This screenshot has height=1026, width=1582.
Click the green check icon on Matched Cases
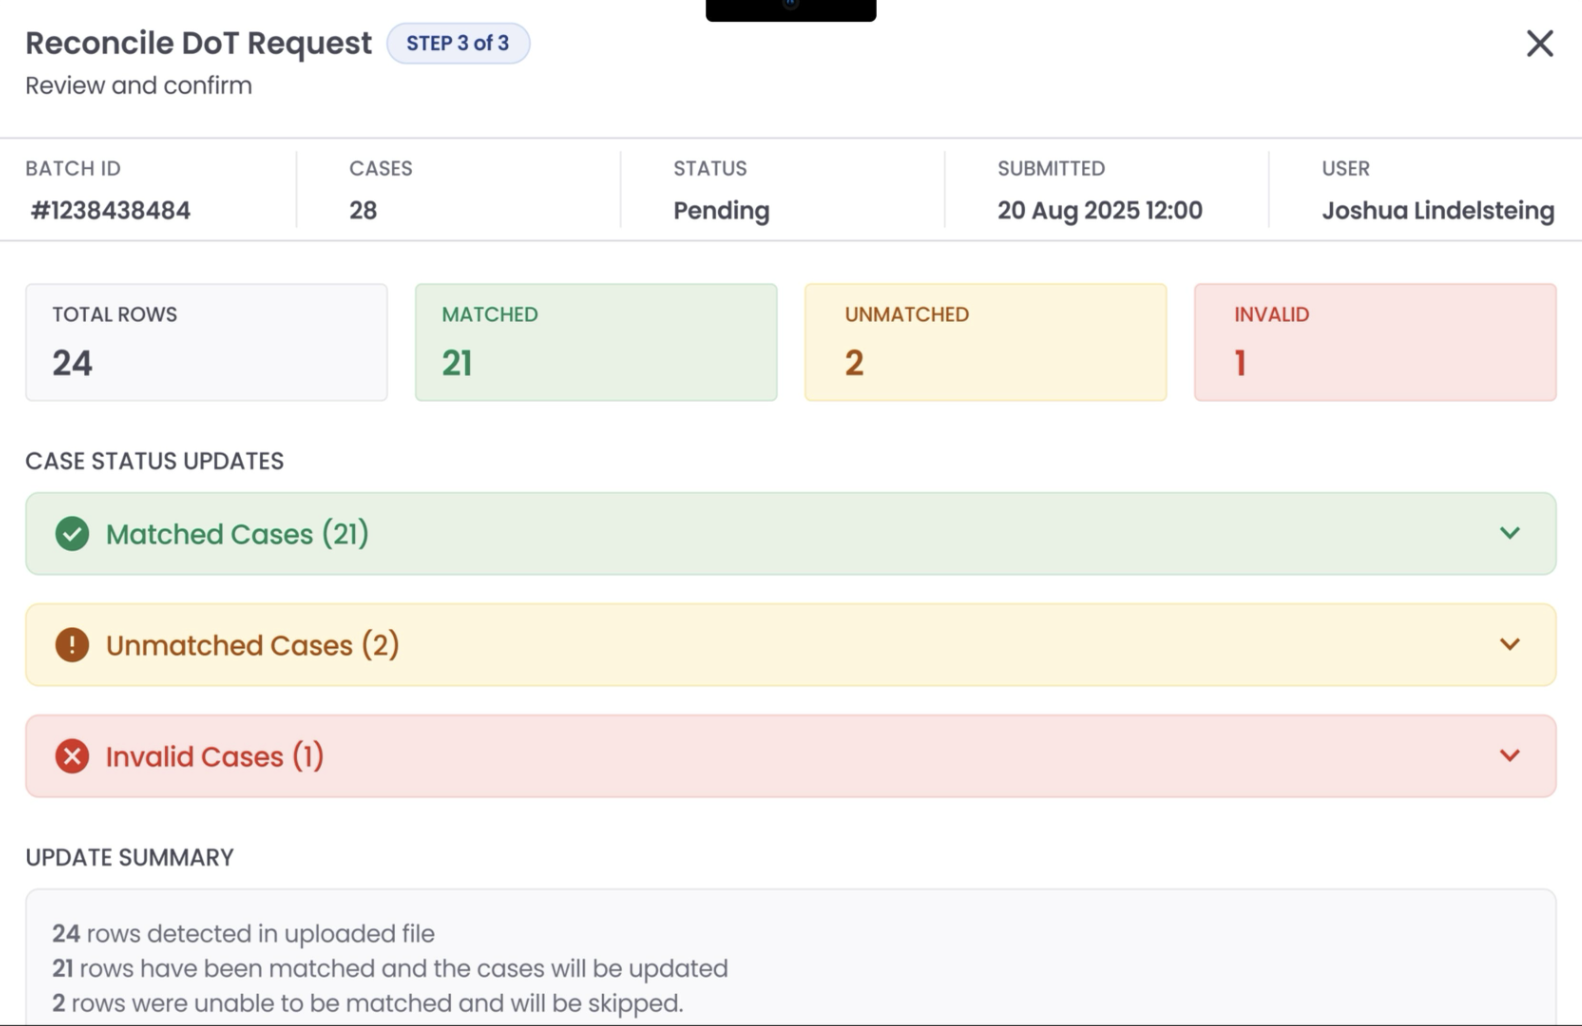[72, 534]
